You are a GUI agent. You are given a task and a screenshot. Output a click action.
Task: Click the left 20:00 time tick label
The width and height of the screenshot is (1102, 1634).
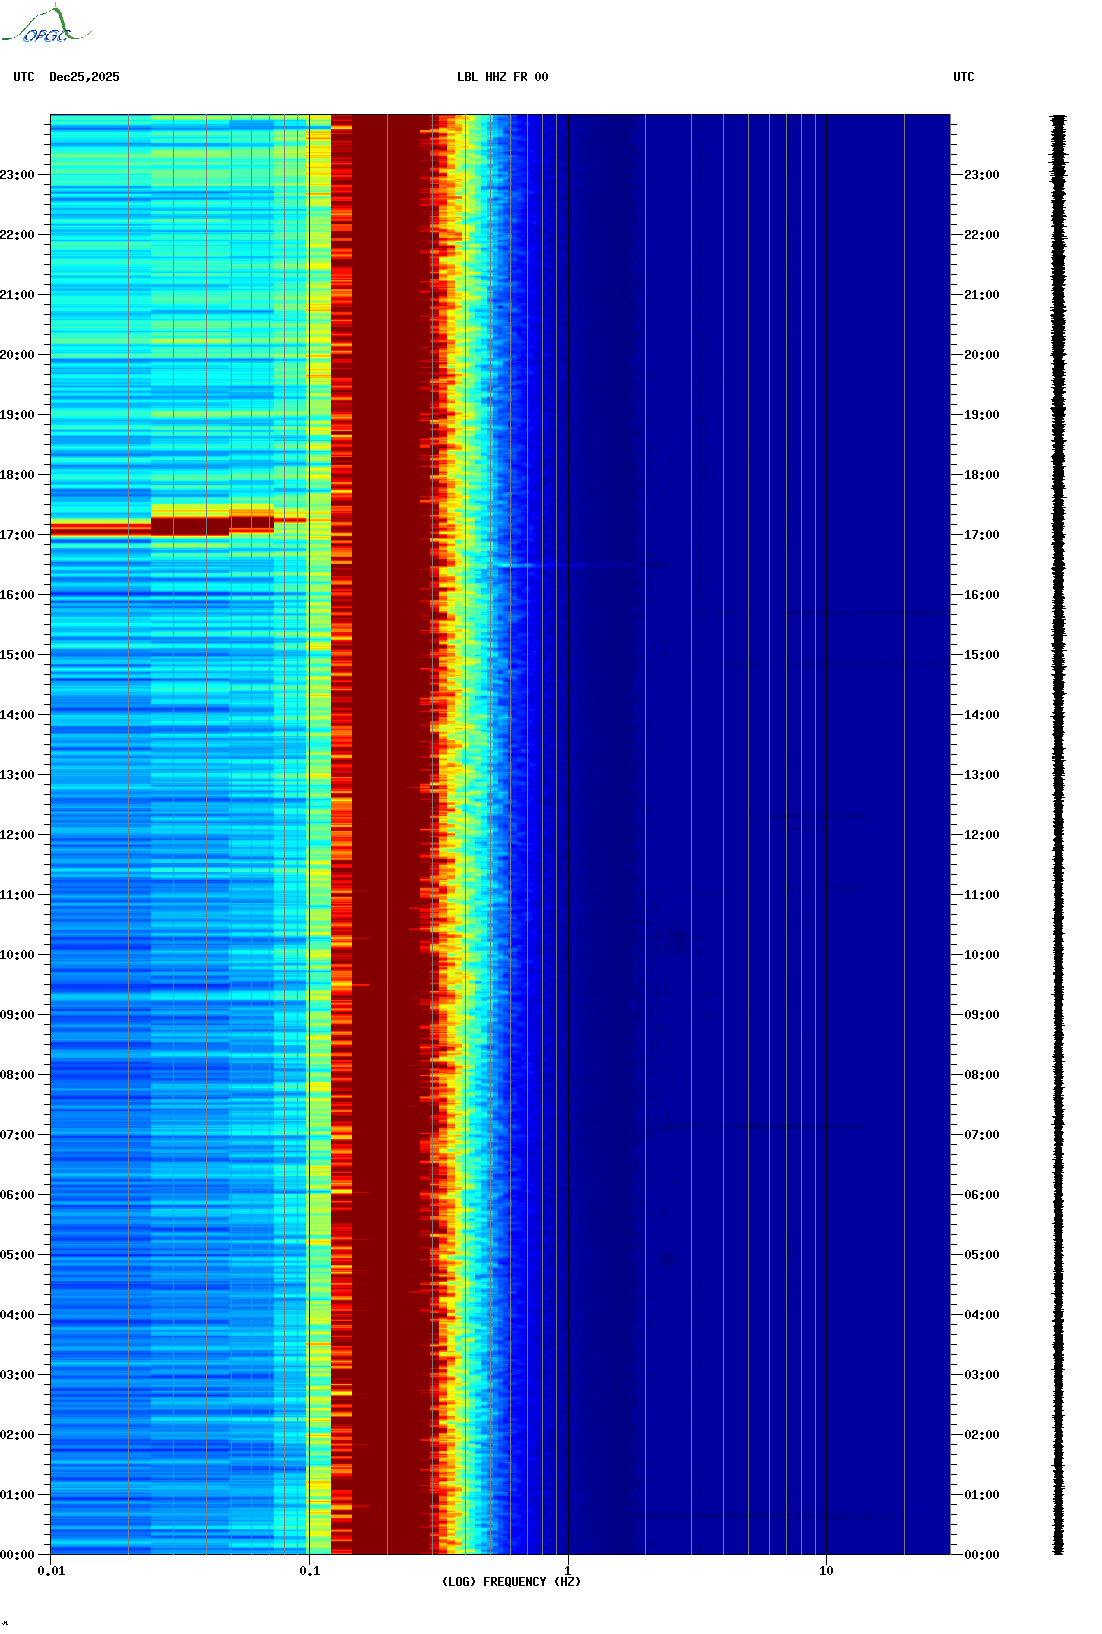[17, 355]
